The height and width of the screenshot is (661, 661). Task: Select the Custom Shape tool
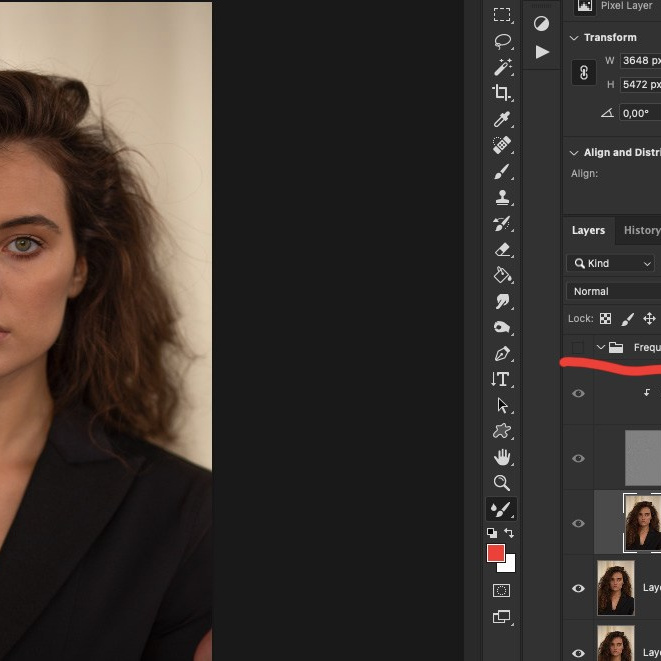point(502,431)
